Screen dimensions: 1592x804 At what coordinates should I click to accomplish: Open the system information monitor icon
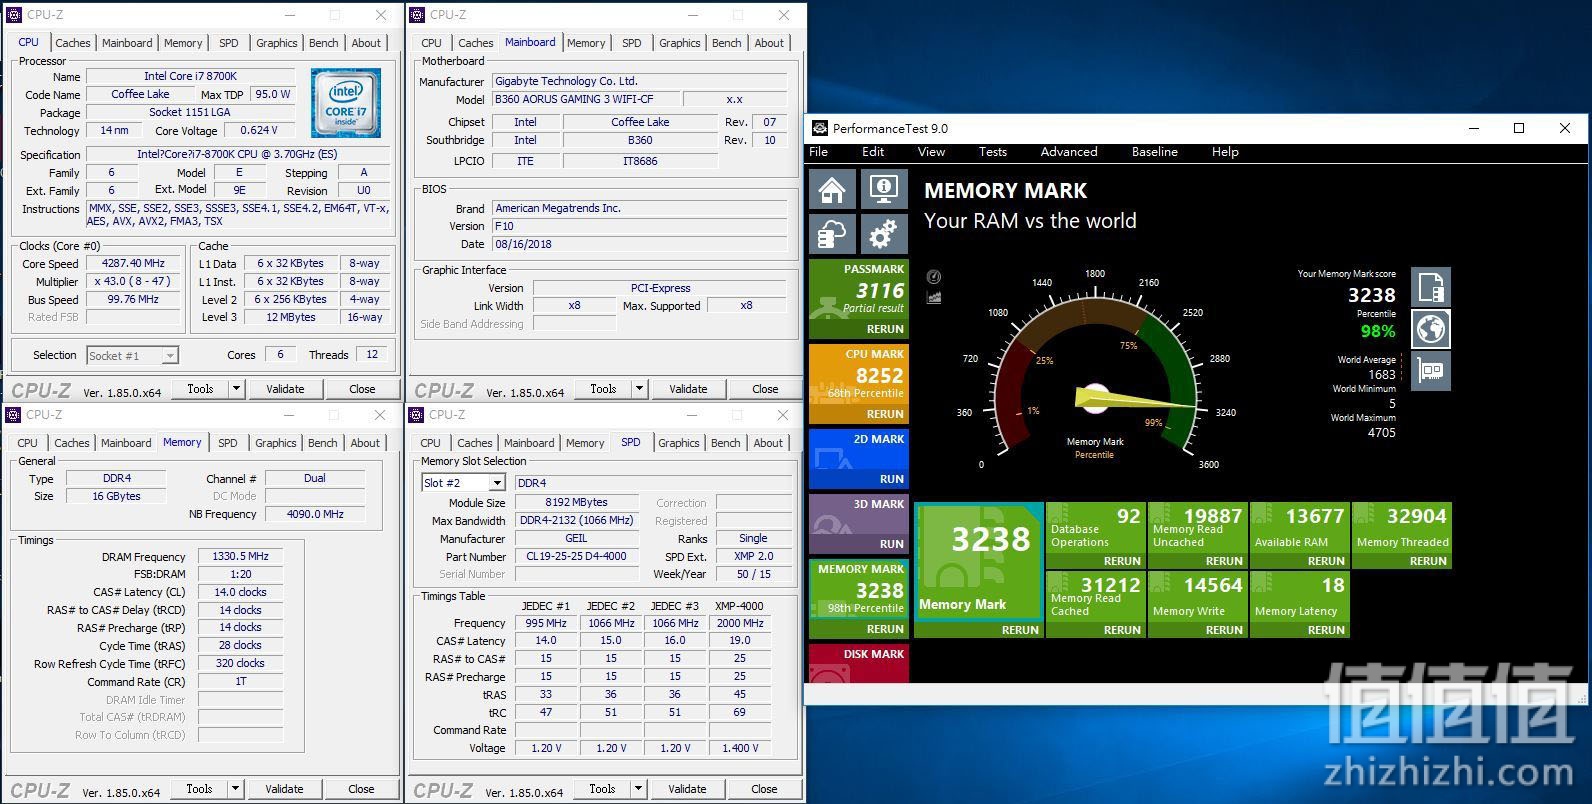[883, 189]
